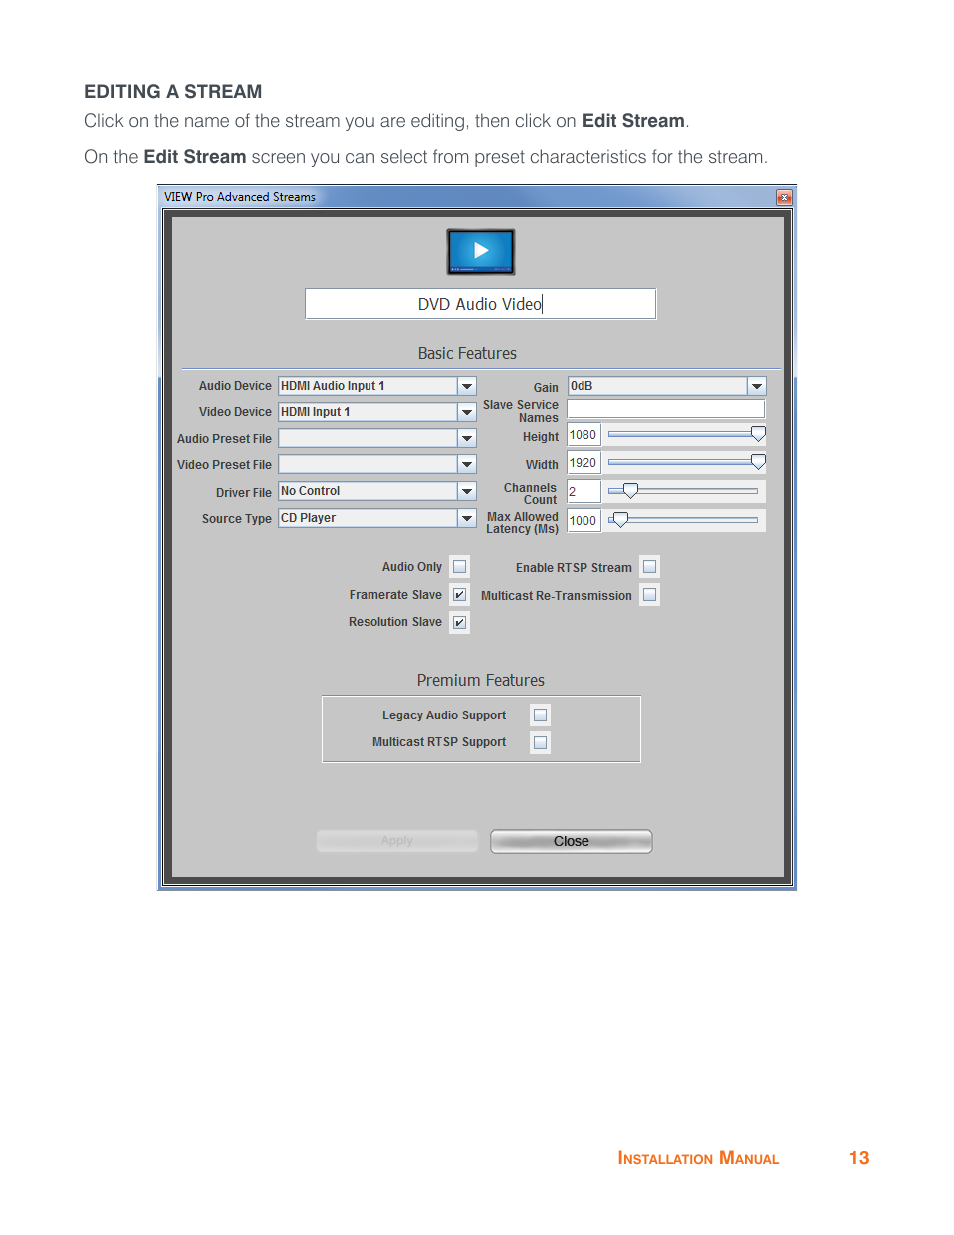Uncheck the Resolution Slave checkbox
The height and width of the screenshot is (1235, 954).
click(459, 622)
